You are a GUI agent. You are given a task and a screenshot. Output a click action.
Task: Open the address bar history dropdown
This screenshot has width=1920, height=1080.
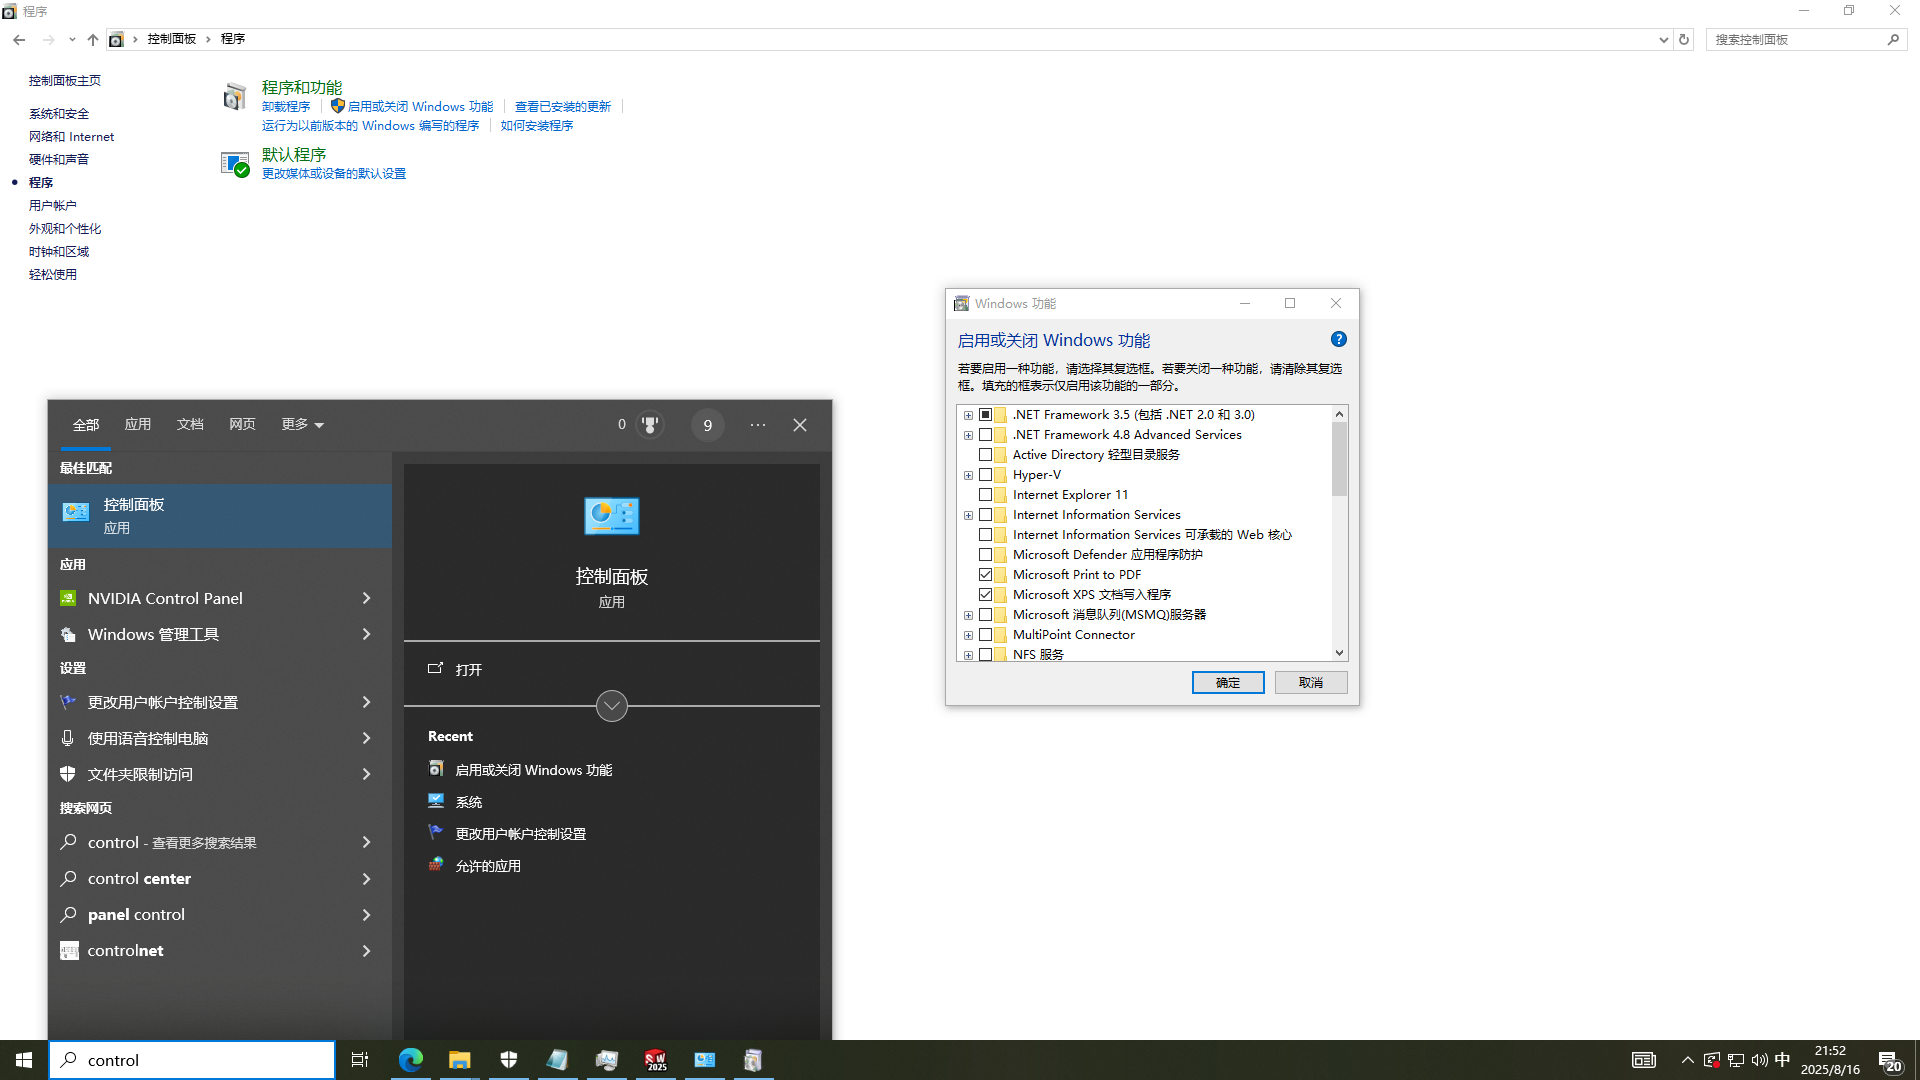[1663, 39]
